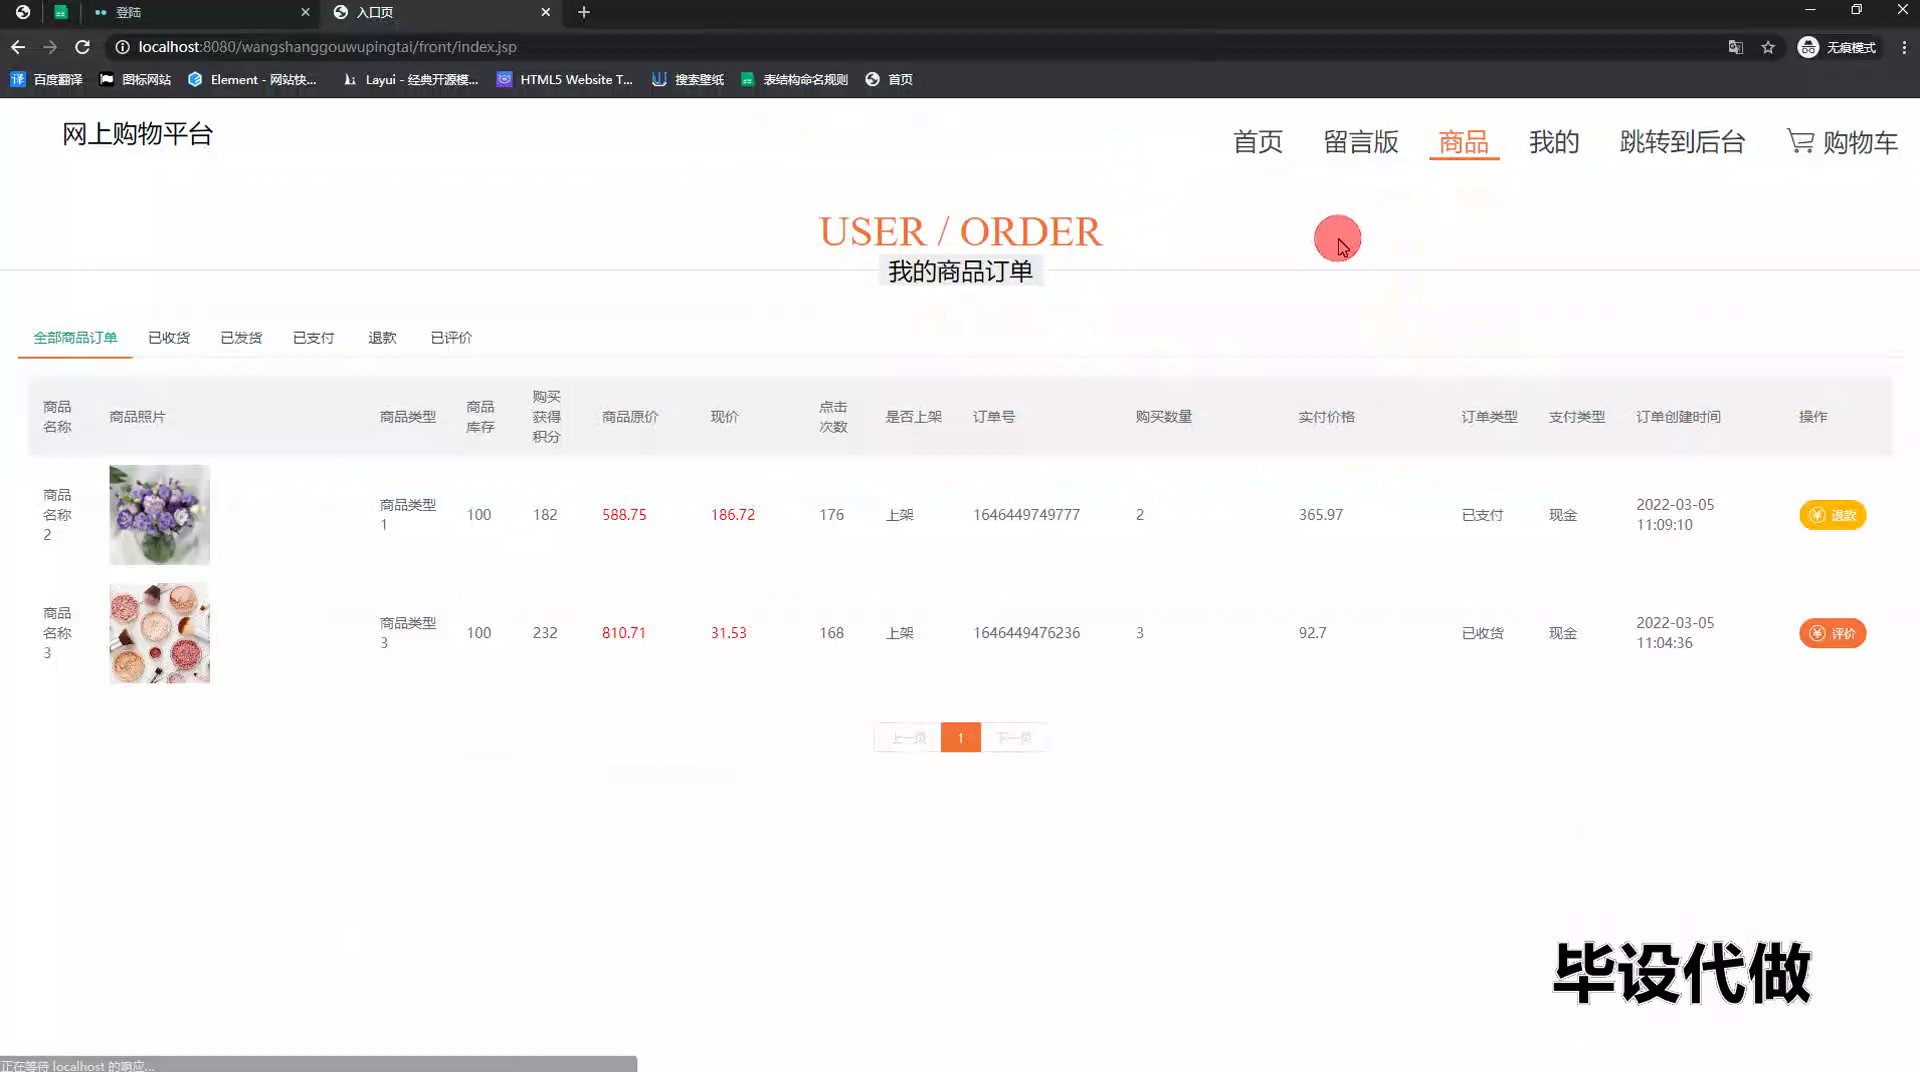Open 商品 in site navigation
Screen dimensions: 1920x1072
(x=1464, y=142)
